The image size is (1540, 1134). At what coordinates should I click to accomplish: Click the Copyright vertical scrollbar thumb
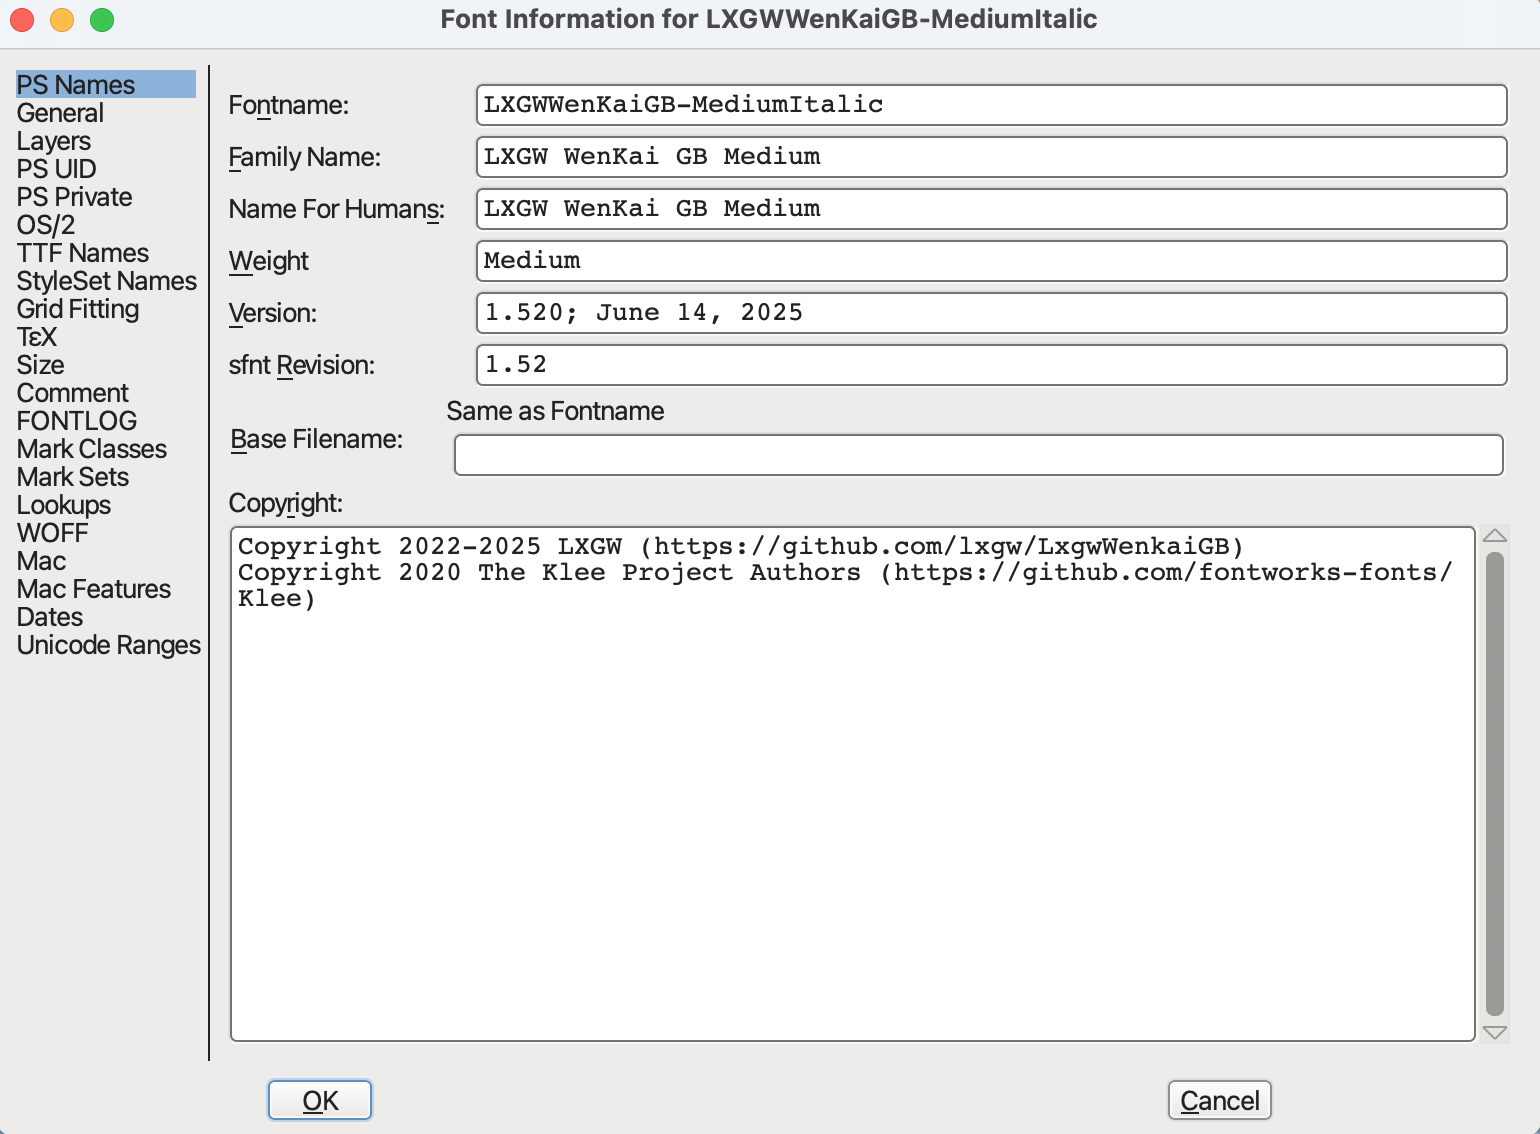(1495, 783)
